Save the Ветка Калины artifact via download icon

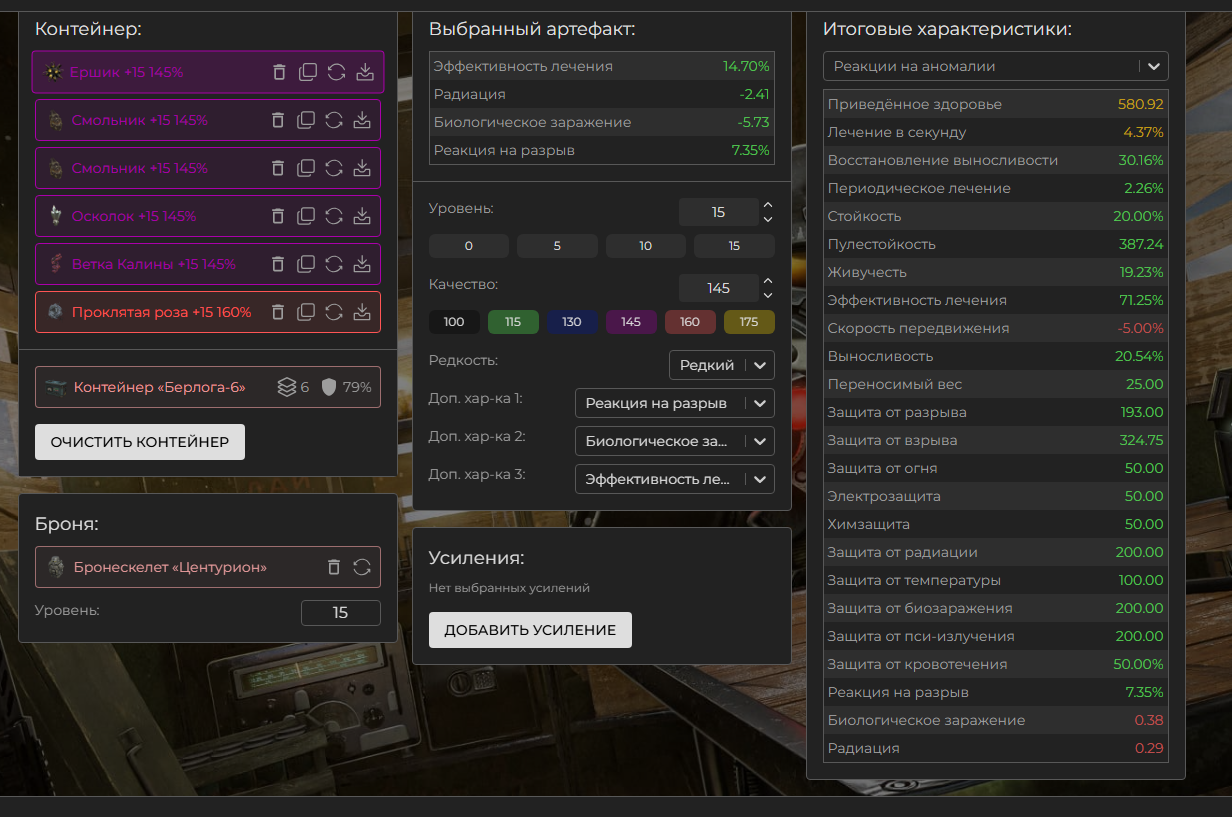pyautogui.click(x=362, y=264)
